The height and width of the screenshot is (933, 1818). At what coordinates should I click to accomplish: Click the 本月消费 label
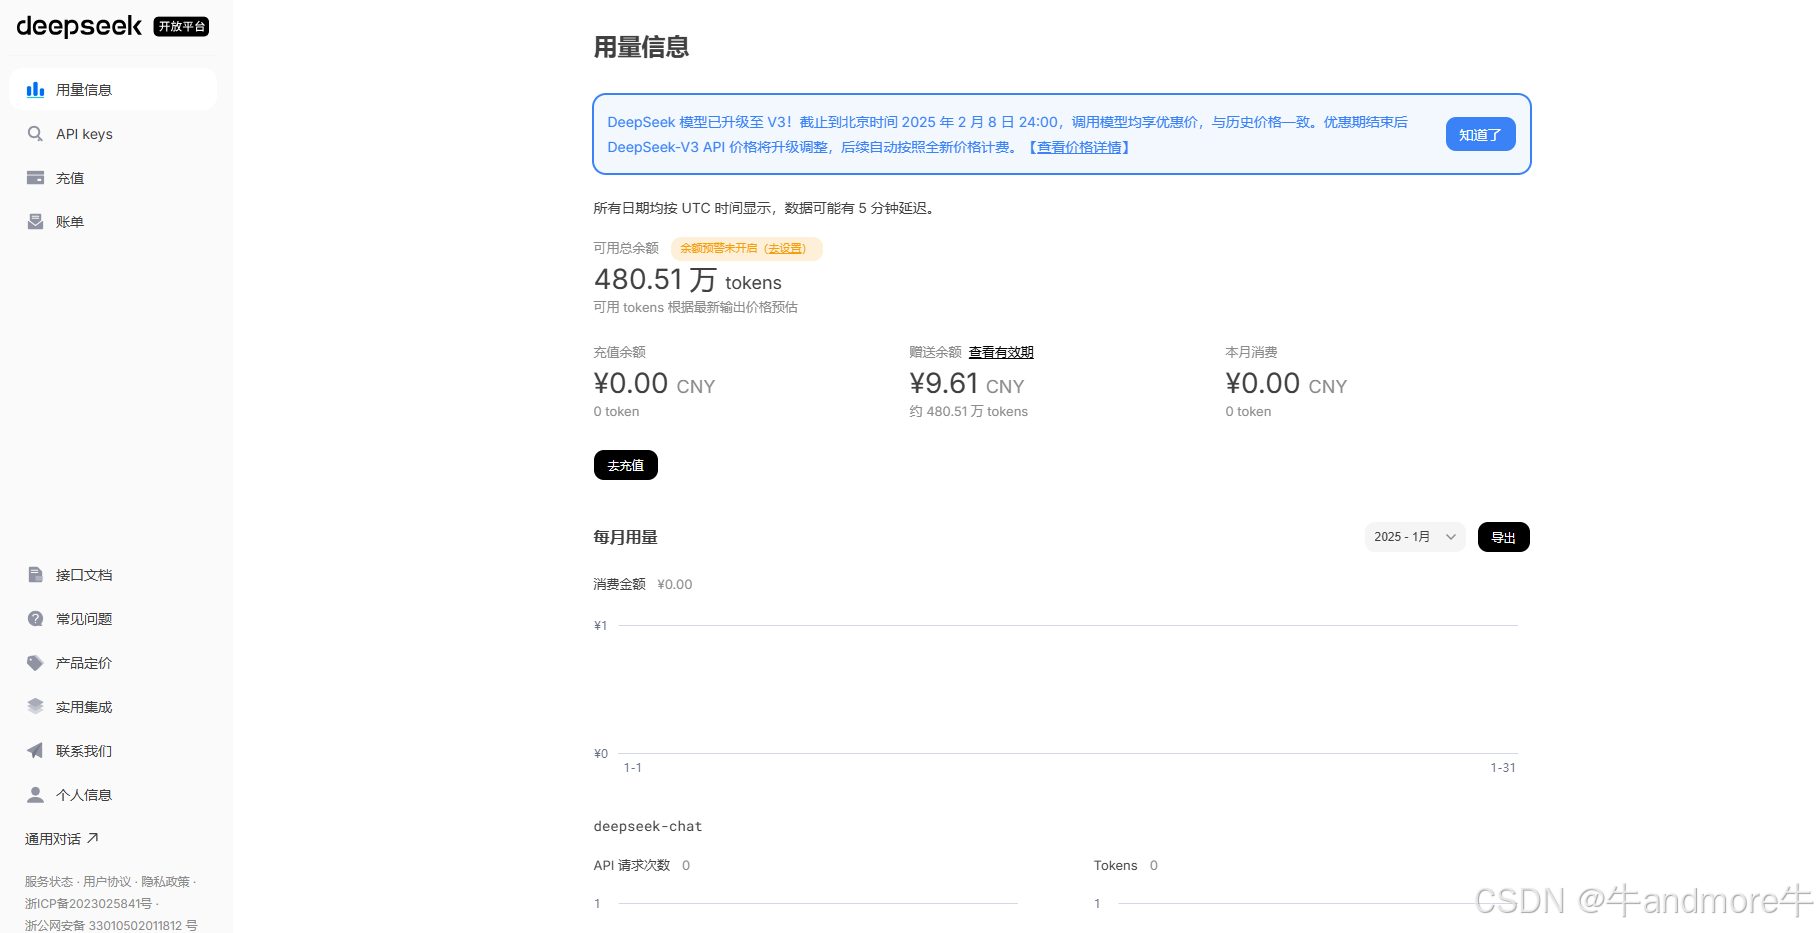coord(1251,352)
